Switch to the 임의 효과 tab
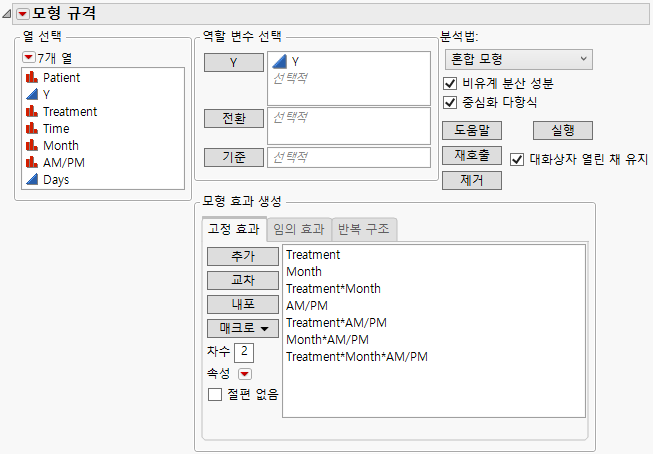This screenshot has height=454, width=653. click(299, 229)
